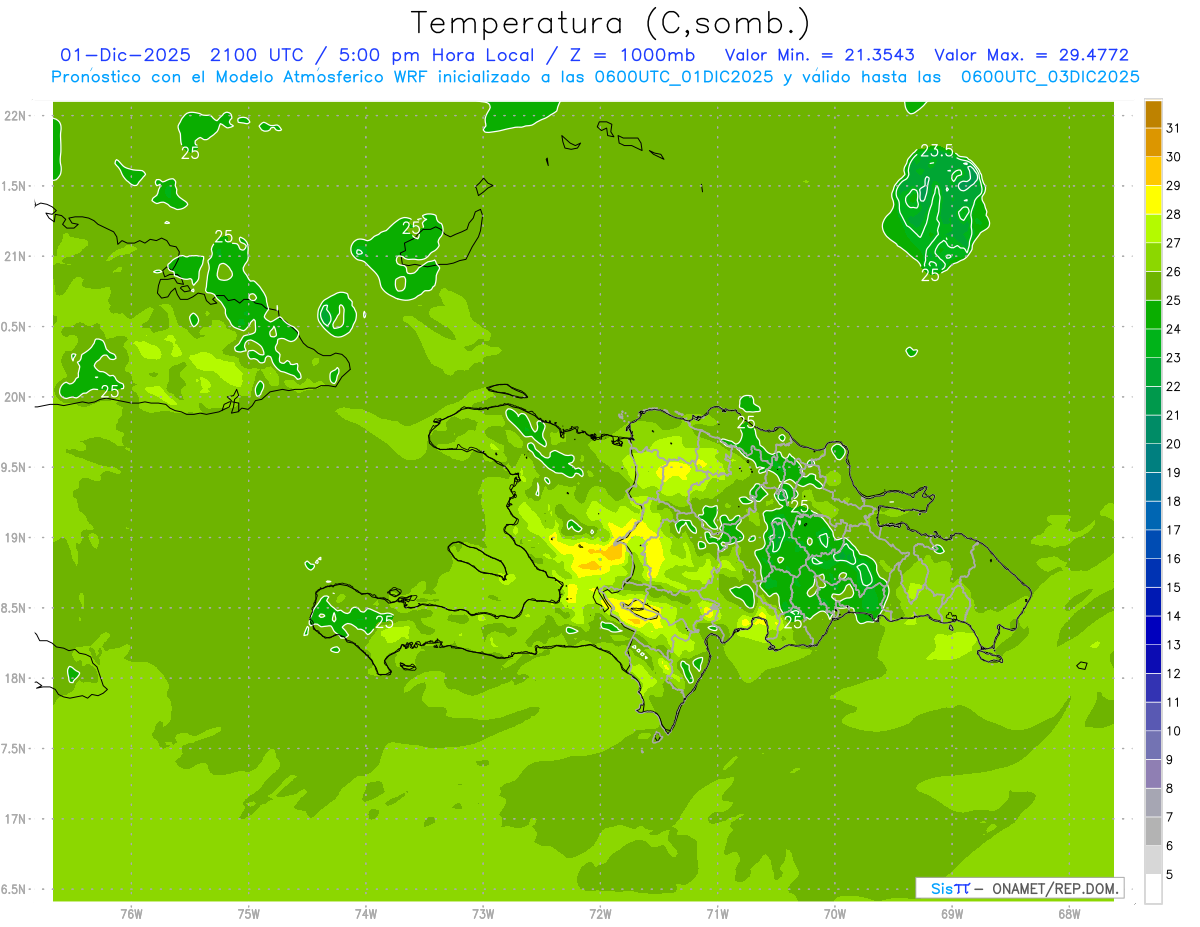Click the "23.5" contour label
The height and width of the screenshot is (927, 1200).
[936, 151]
